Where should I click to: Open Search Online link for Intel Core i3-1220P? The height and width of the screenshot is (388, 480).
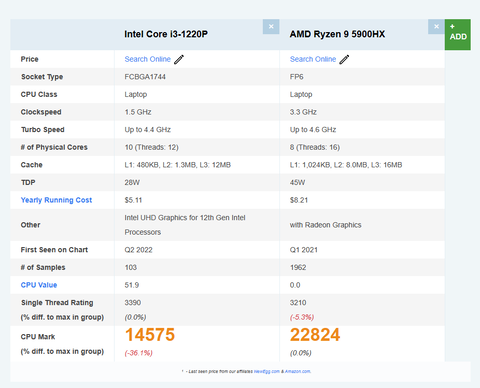click(147, 59)
